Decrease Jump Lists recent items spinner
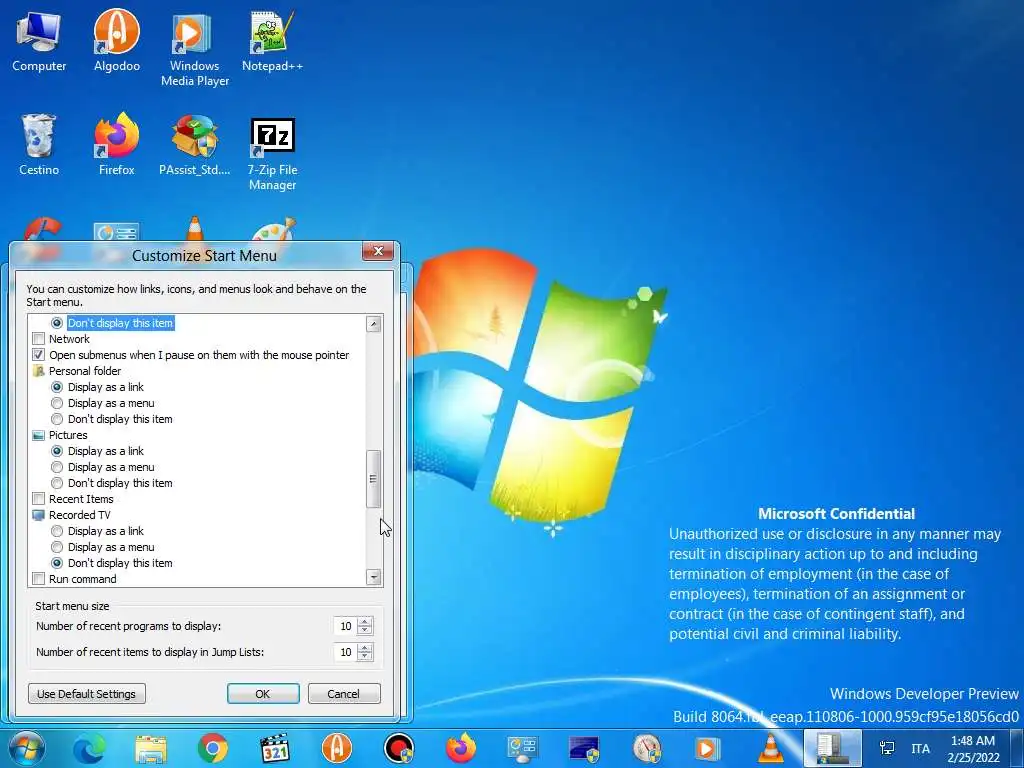The width and height of the screenshot is (1024, 768). (366, 656)
